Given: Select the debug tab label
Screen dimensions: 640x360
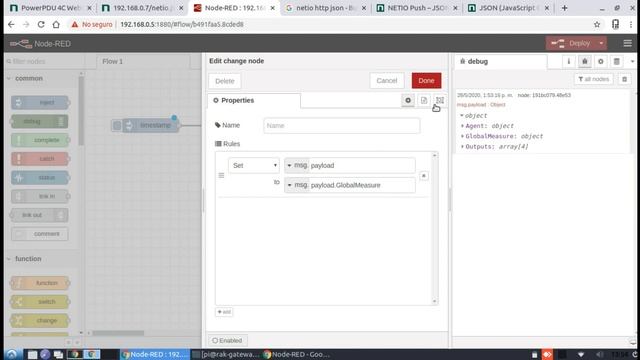Looking at the screenshot, I should coord(478,61).
